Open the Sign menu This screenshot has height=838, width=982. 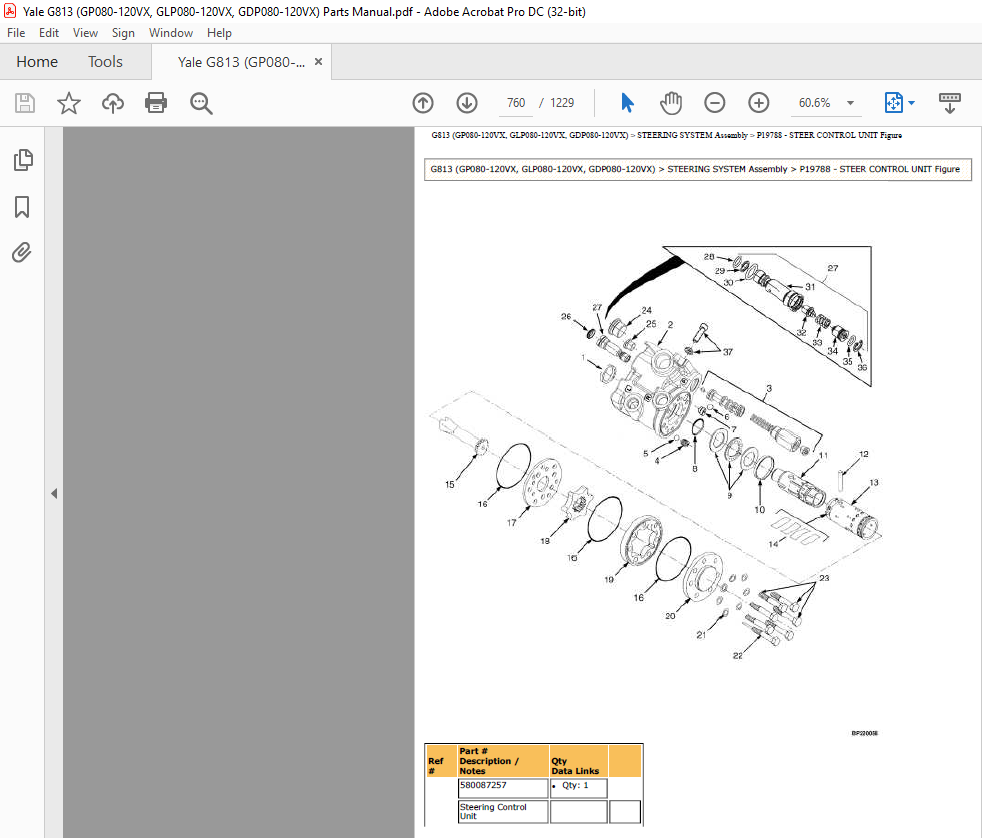click(123, 33)
